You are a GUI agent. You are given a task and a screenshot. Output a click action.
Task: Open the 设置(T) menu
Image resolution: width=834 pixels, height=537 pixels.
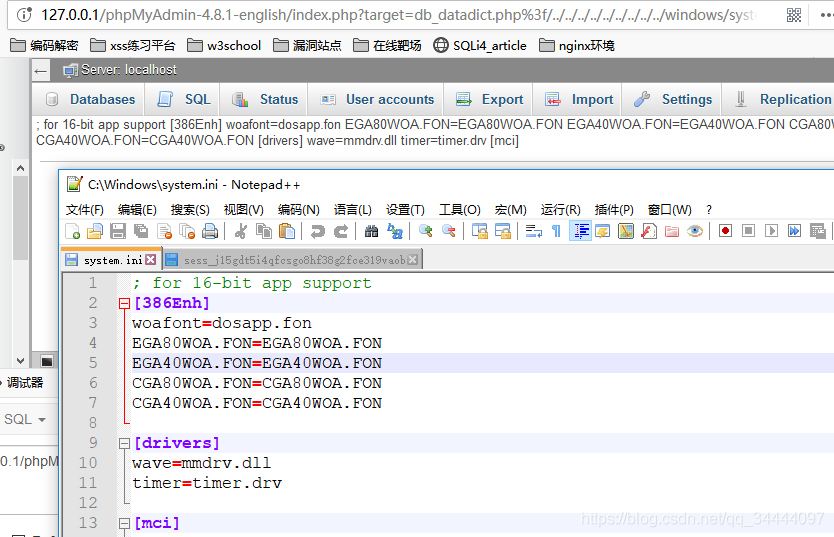[405, 210]
